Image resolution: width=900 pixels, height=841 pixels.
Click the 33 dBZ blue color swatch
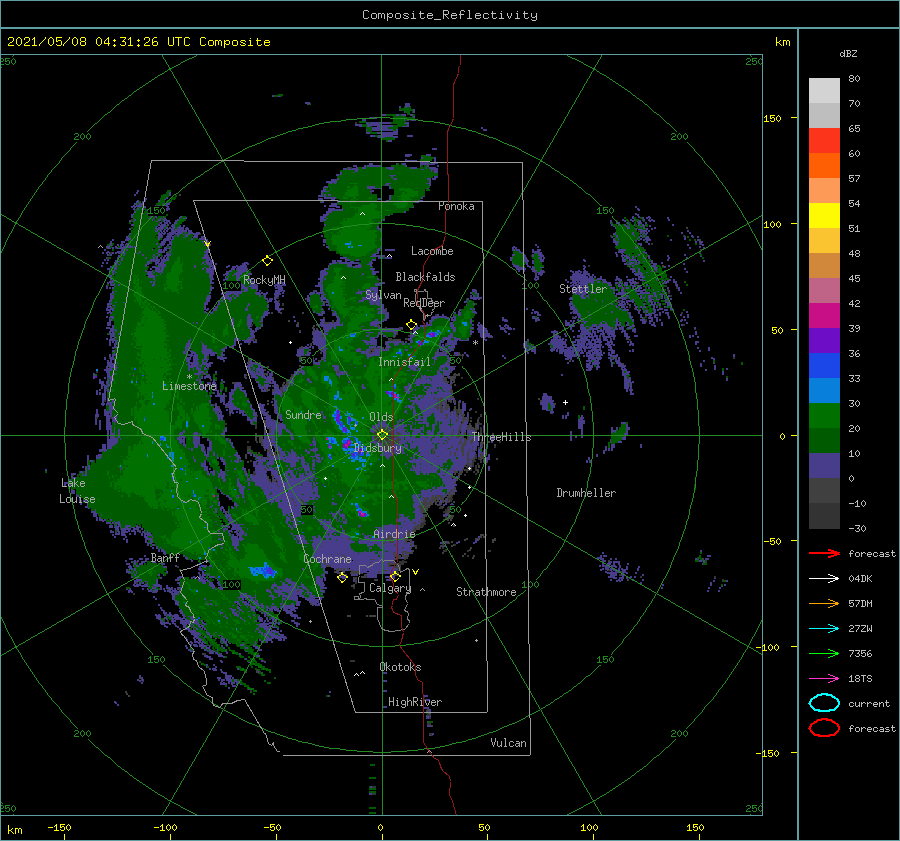pyautogui.click(x=824, y=365)
